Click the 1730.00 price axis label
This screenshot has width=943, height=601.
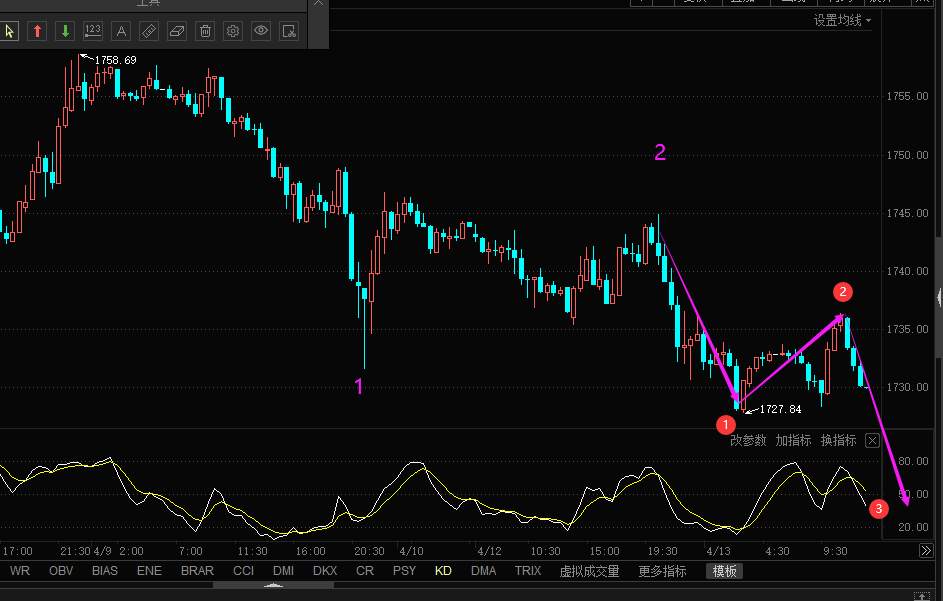tap(908, 387)
